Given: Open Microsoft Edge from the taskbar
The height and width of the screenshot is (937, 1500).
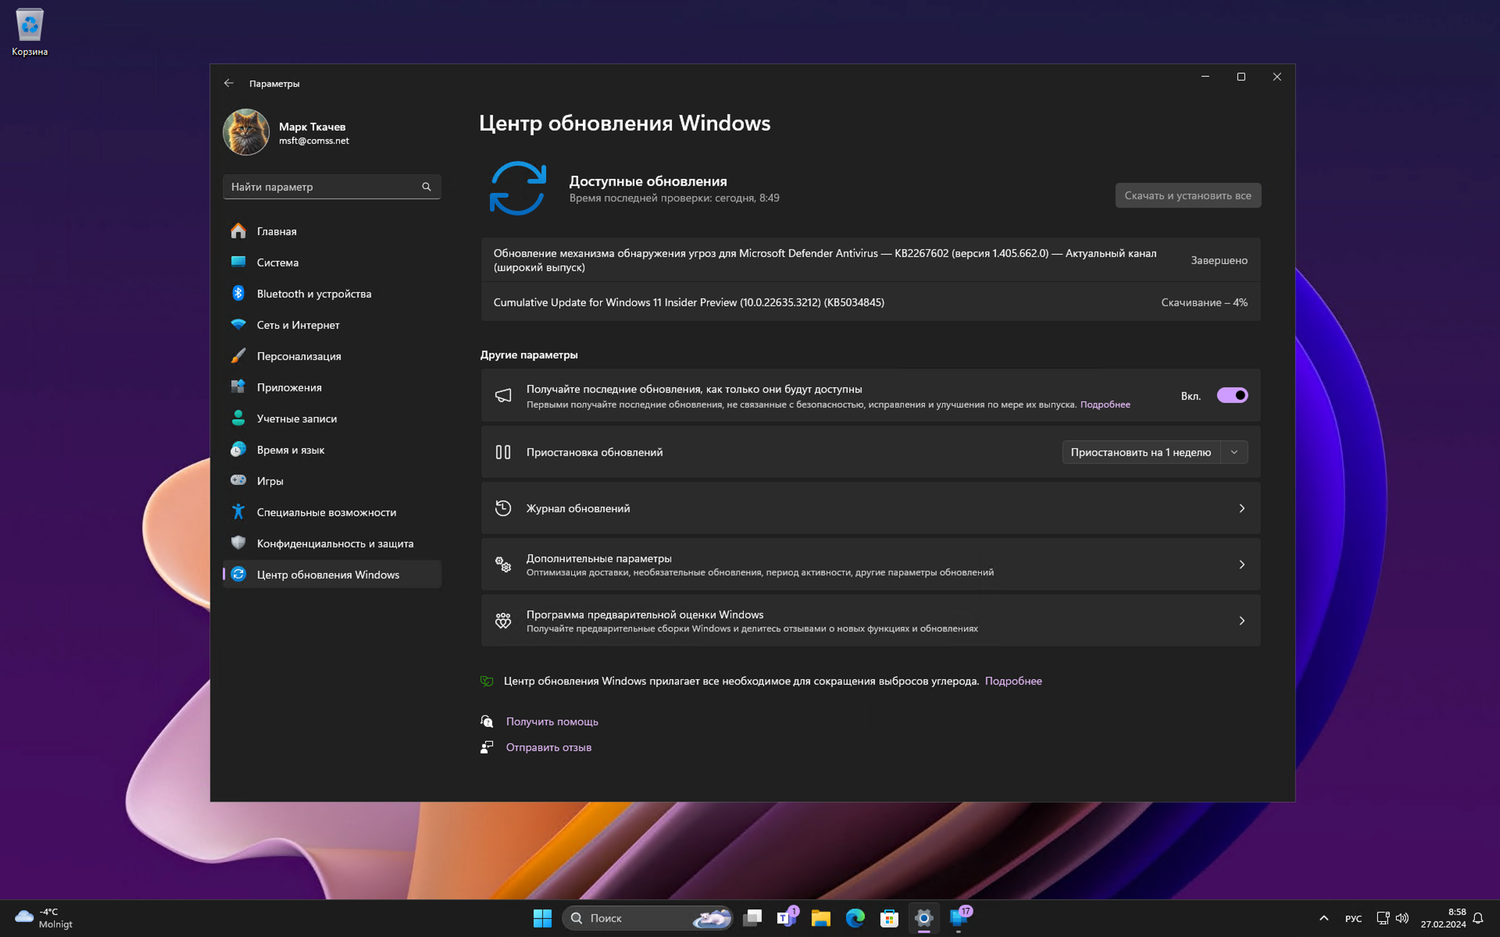Looking at the screenshot, I should [855, 918].
